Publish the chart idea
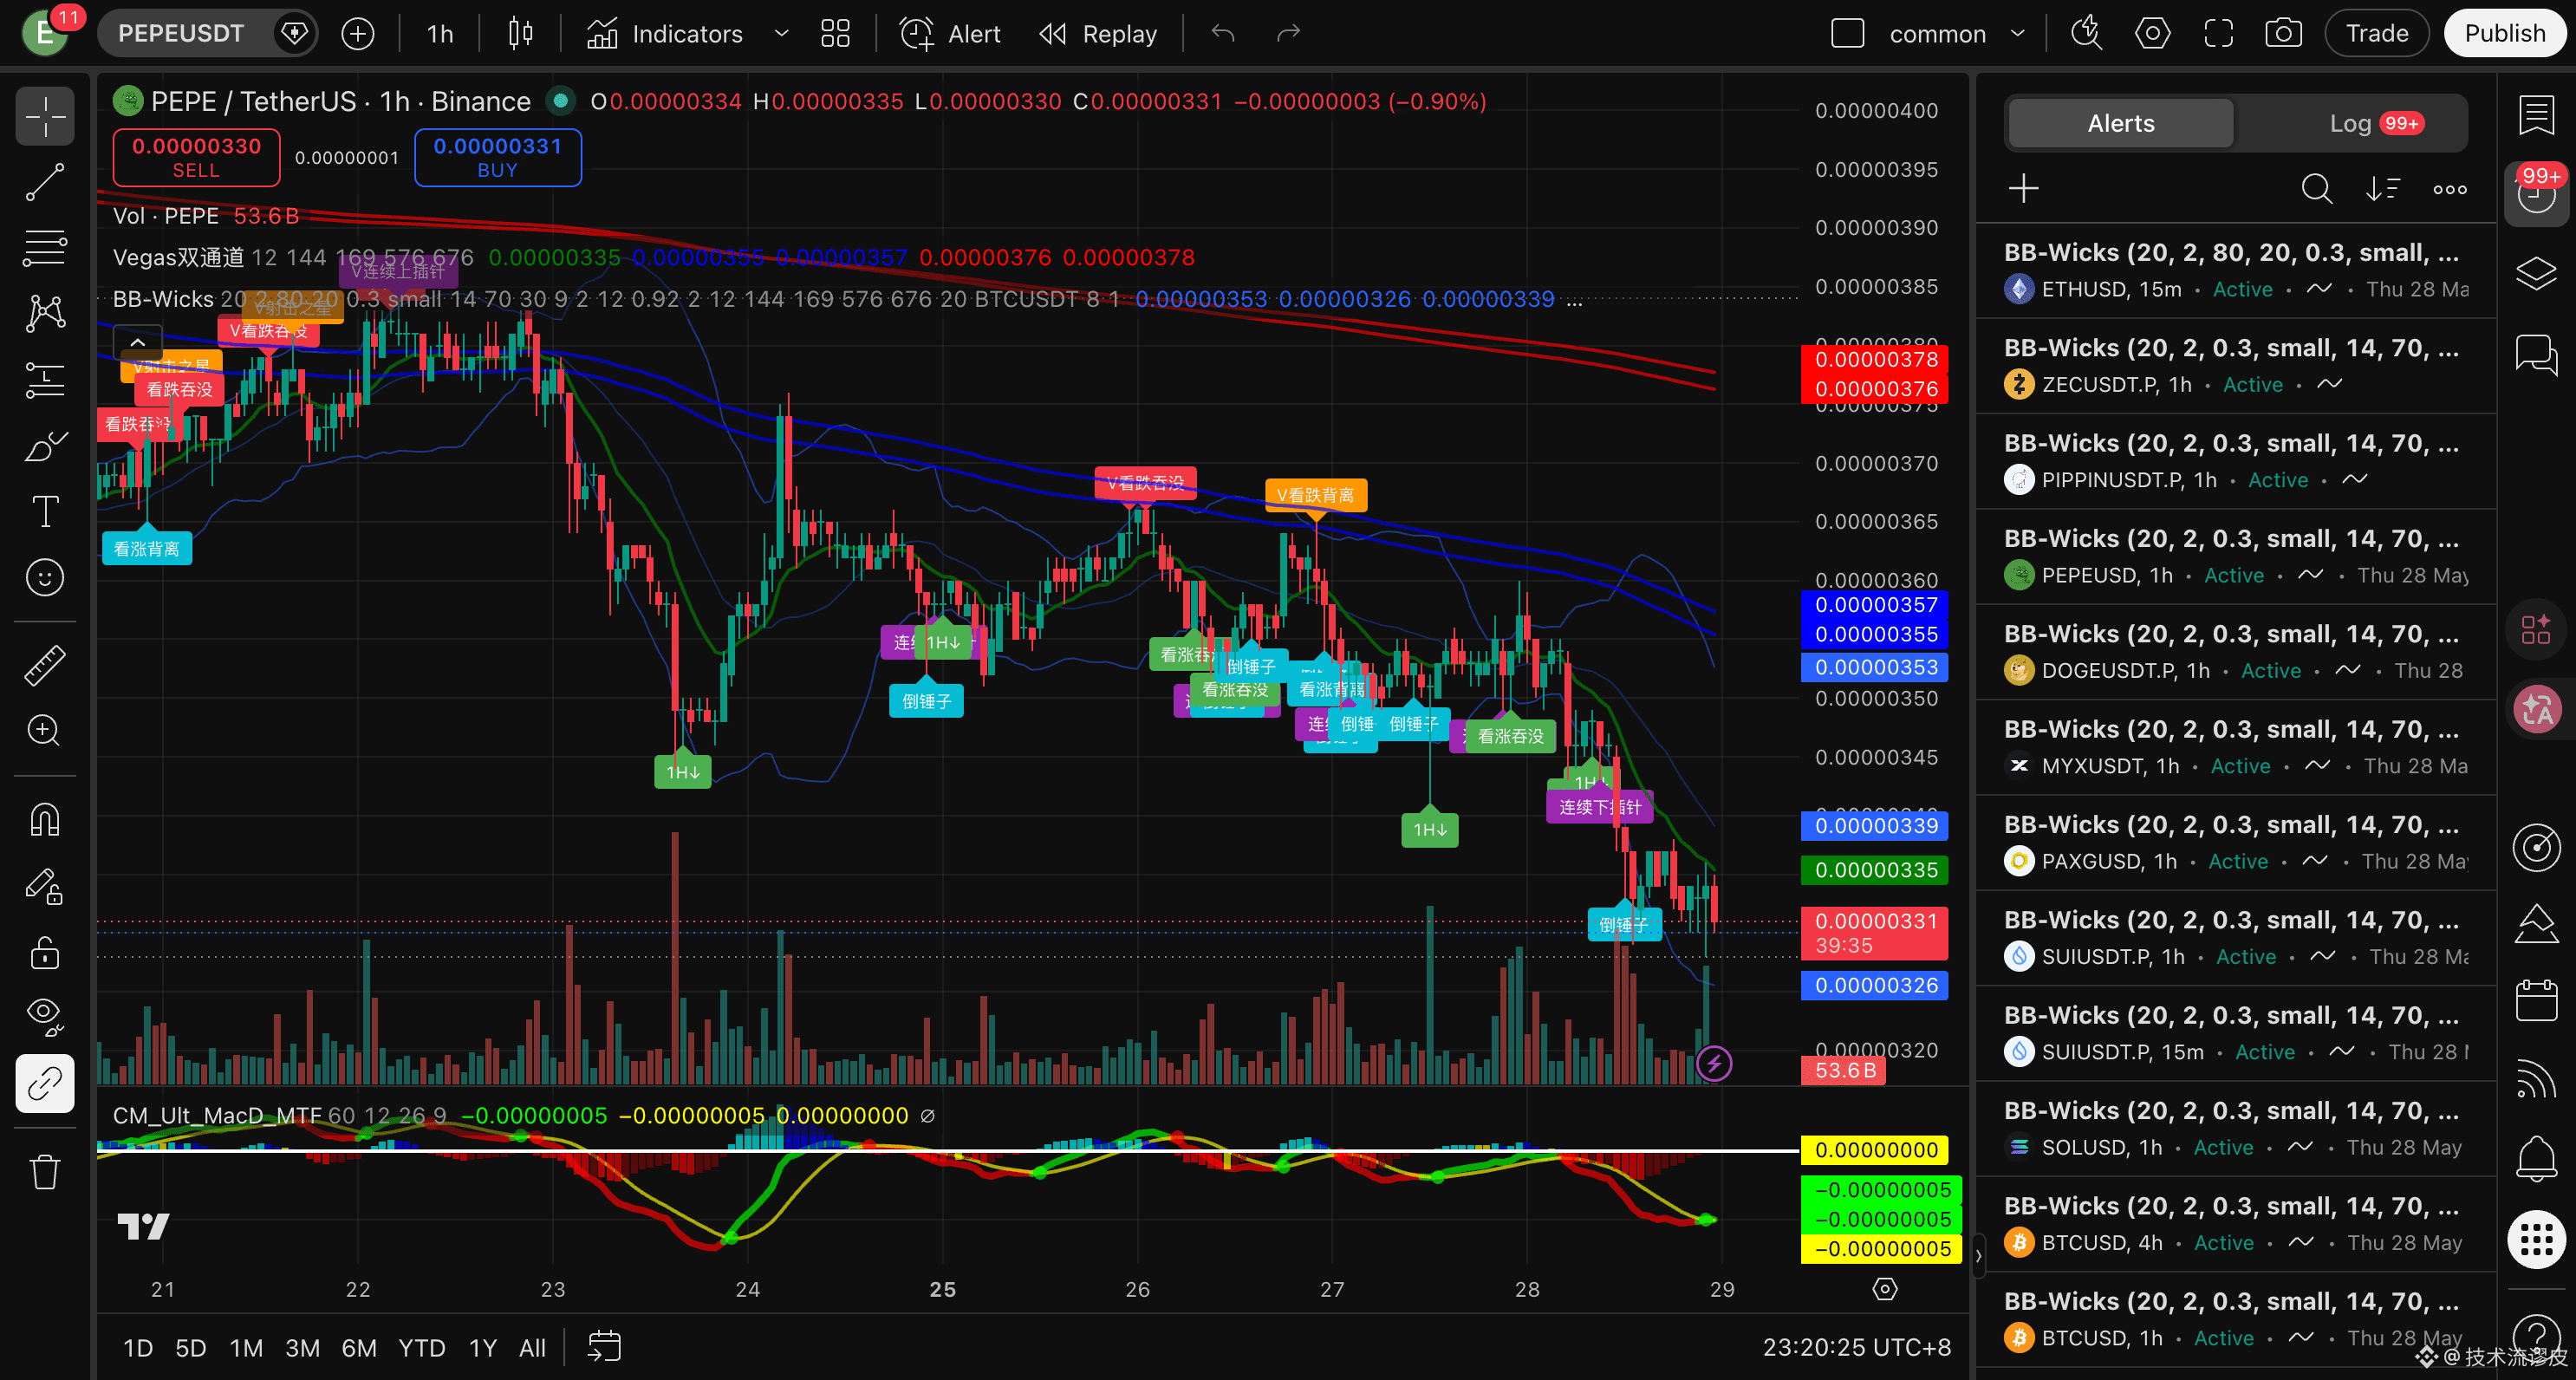 coord(2504,34)
